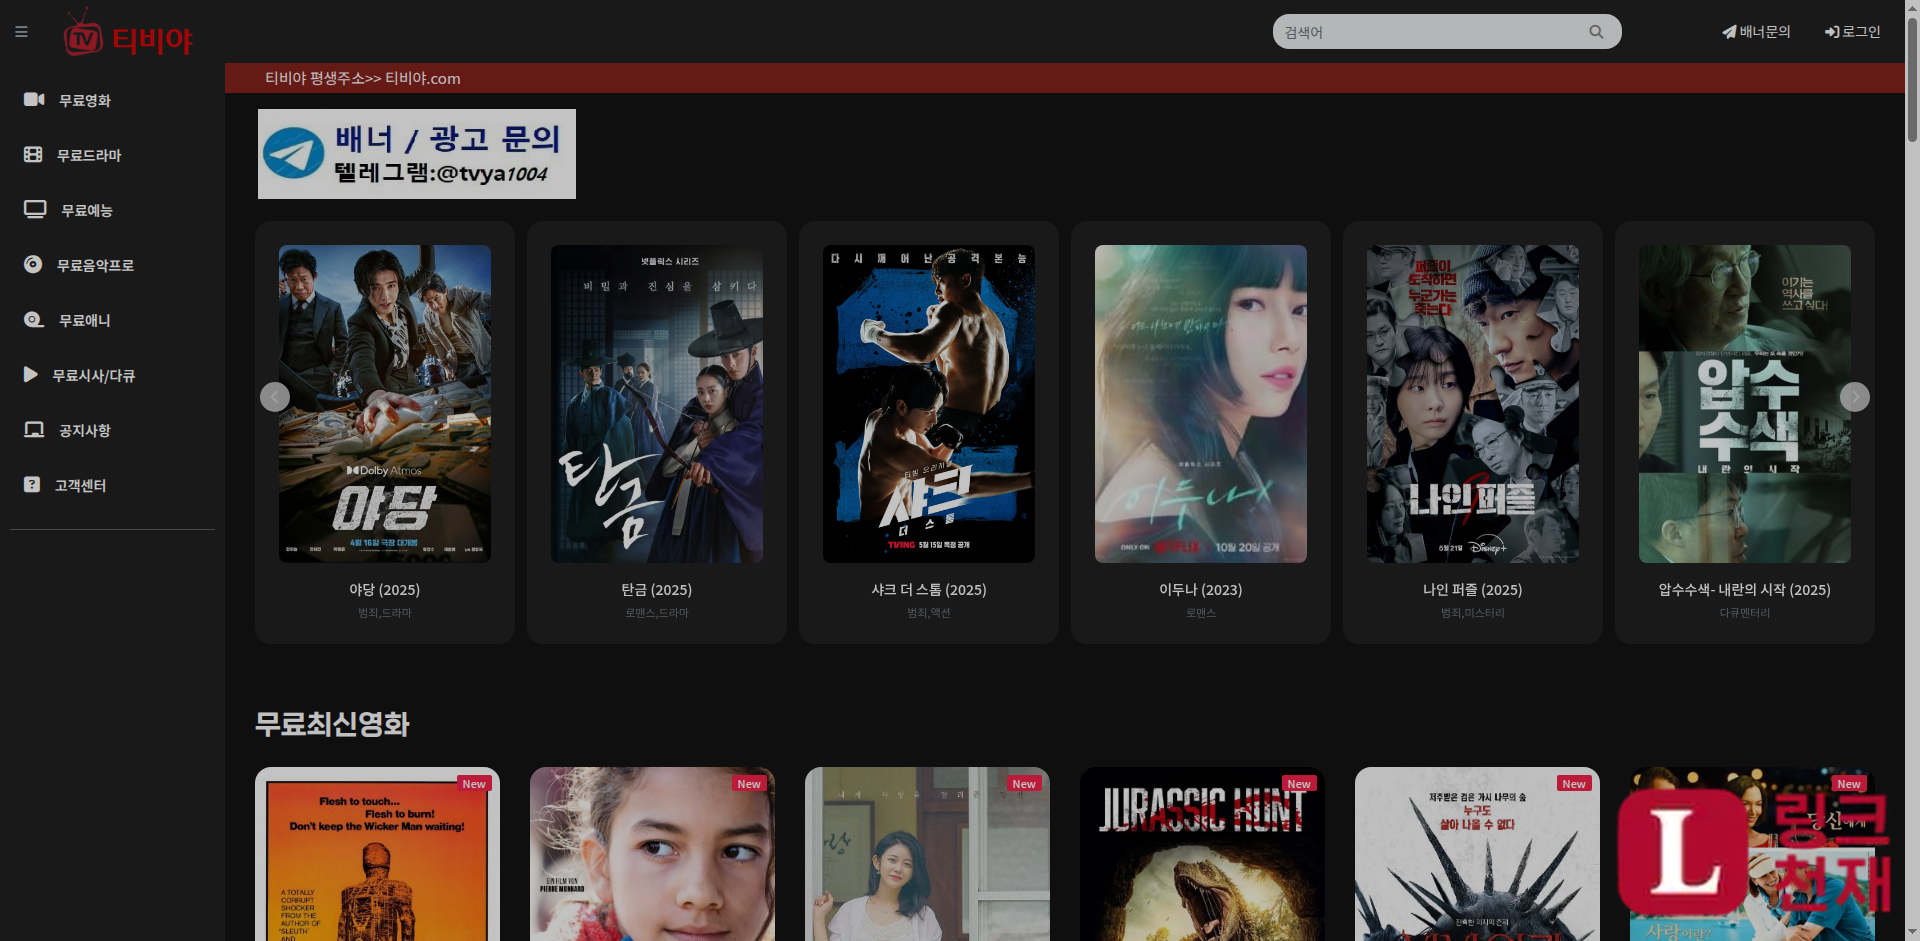Click the monitor icon for 무료예능

click(35, 209)
